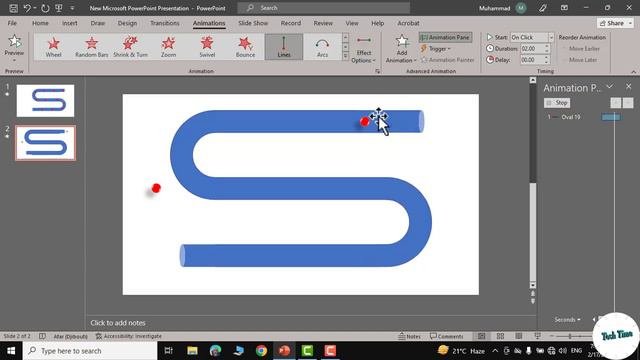Click the Delay input field
The width and height of the screenshot is (640, 360).
(532, 60)
